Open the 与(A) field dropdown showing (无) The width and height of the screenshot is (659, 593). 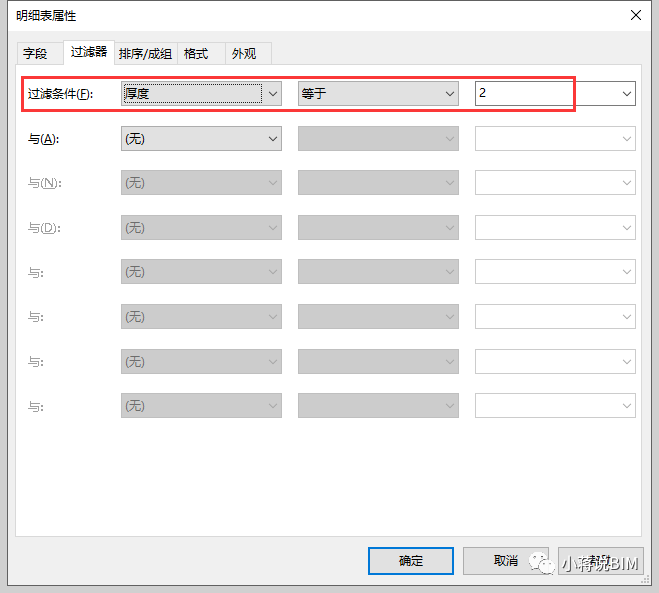201,138
